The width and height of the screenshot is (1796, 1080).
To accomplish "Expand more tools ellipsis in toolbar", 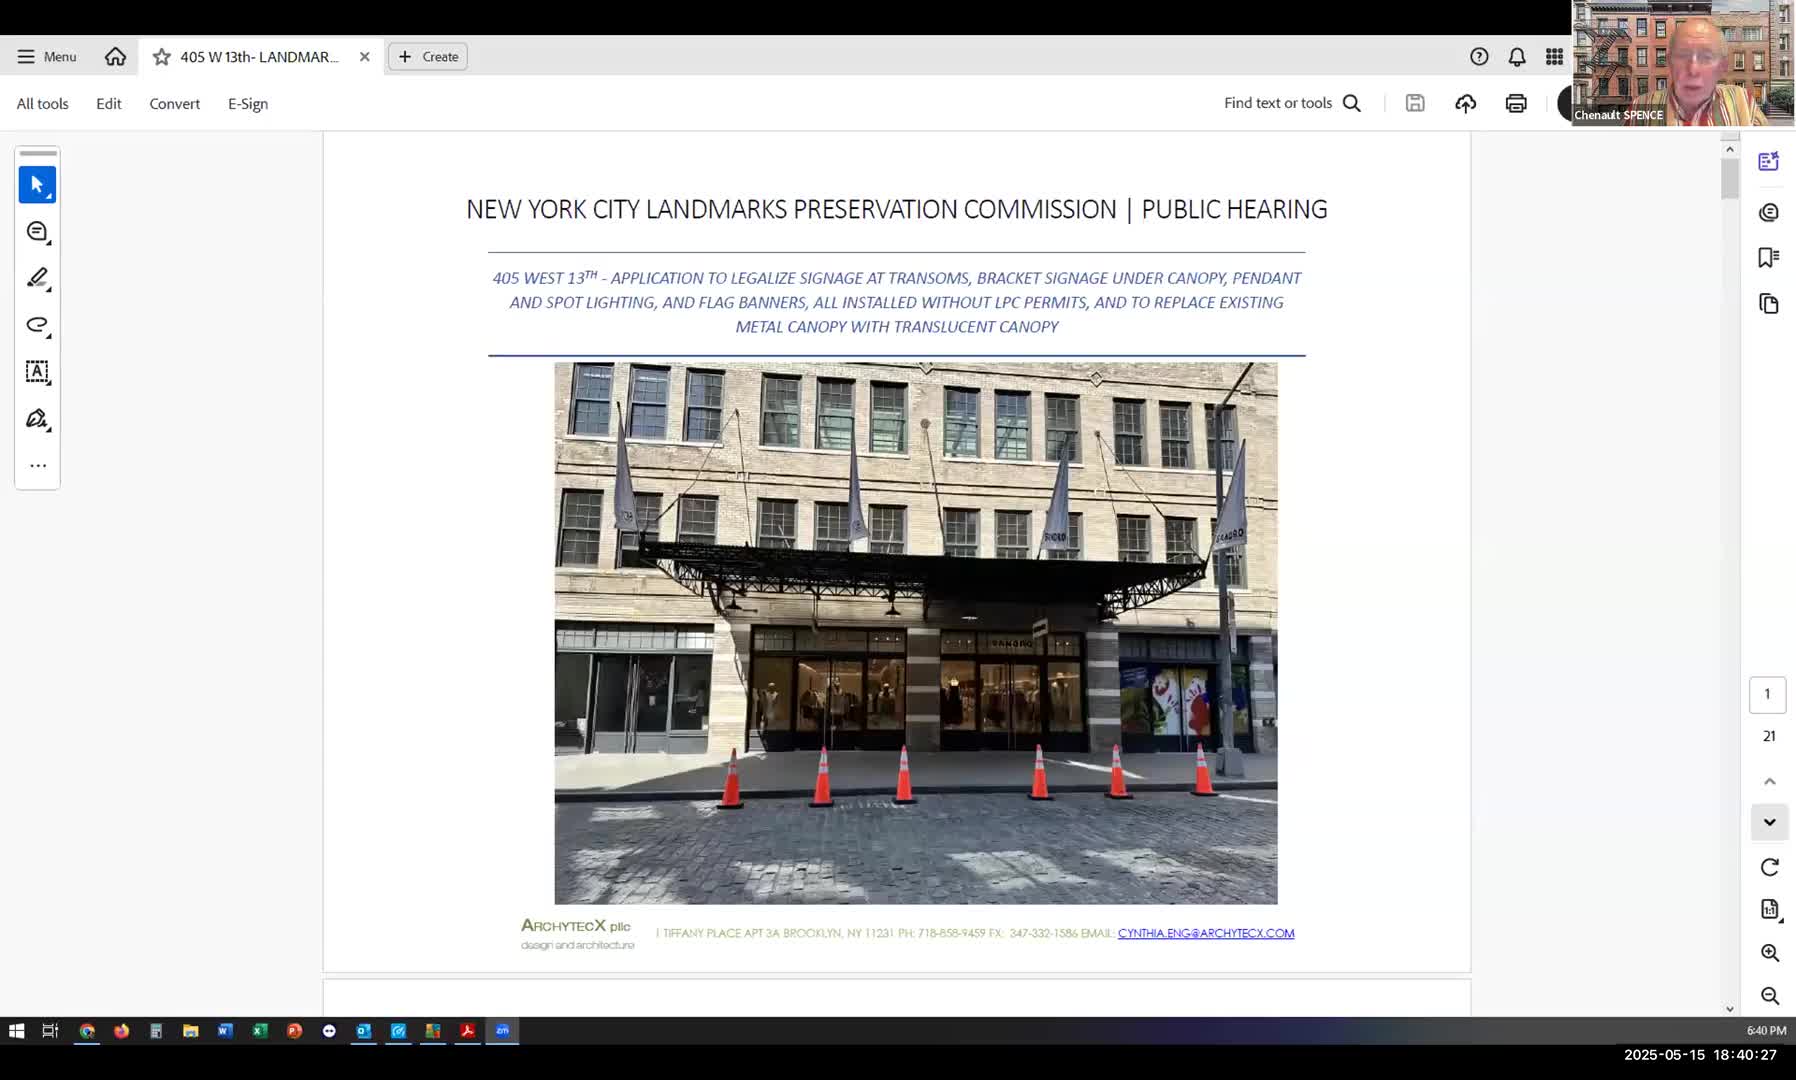I will pyautogui.click(x=37, y=466).
